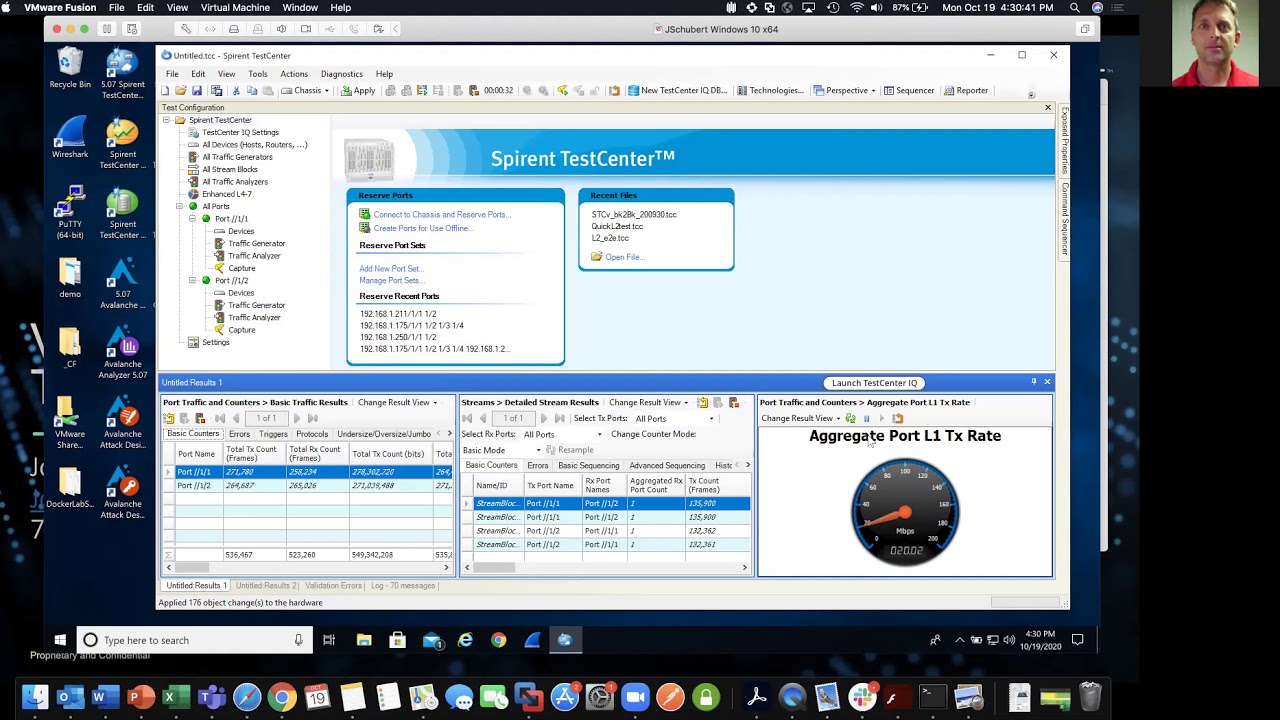1280x720 pixels.
Task: Click the New file toolbar icon
Action: (165, 90)
